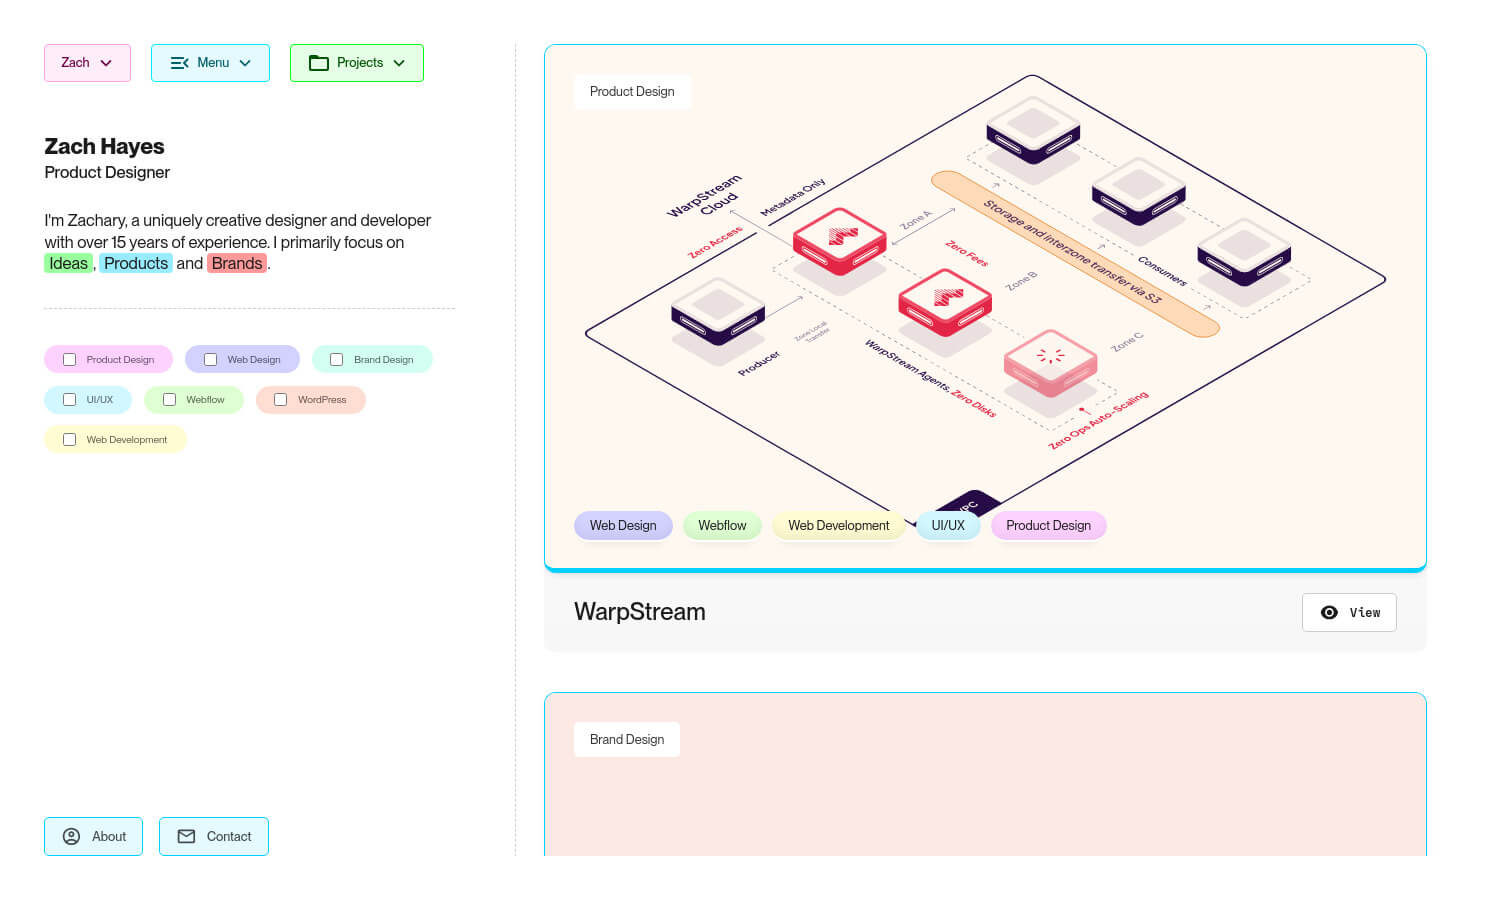Toggle the Web Design filter checkbox

[x=211, y=359]
